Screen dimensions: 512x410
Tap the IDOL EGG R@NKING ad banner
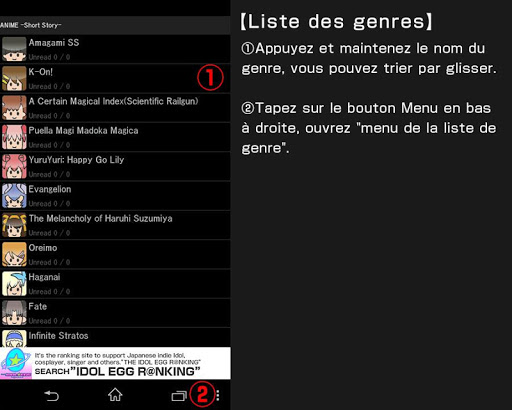[115, 363]
